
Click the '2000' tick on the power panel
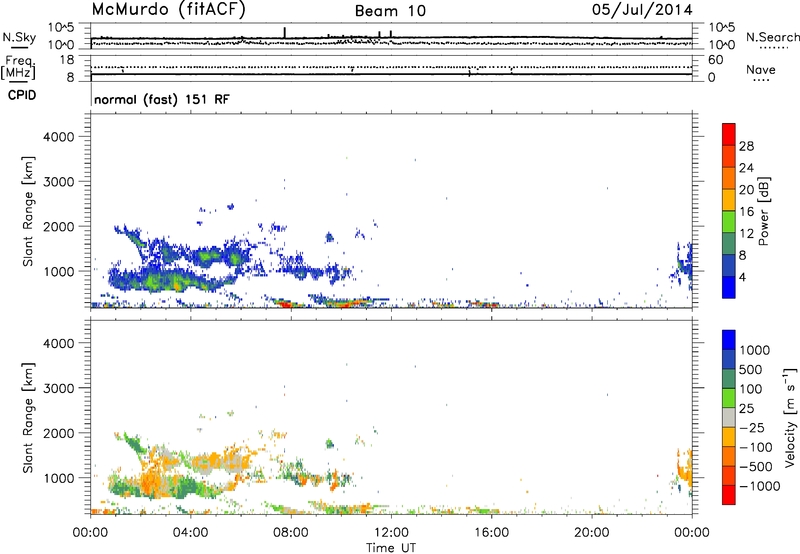[x=58, y=226]
